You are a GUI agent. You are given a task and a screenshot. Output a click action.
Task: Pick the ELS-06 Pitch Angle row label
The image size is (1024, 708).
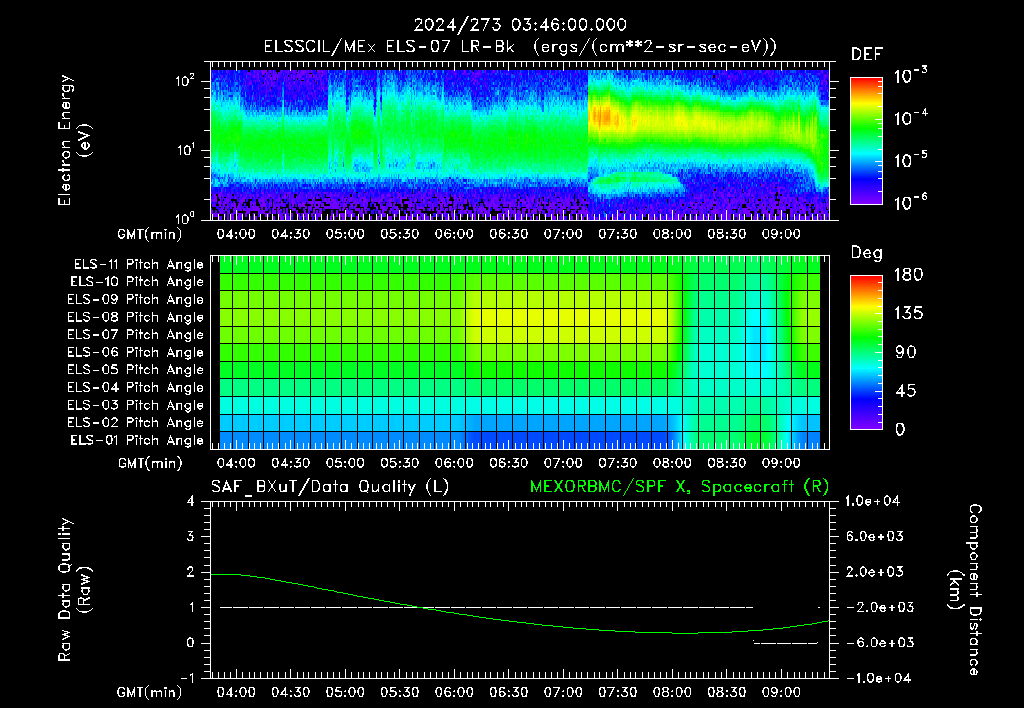click(136, 353)
